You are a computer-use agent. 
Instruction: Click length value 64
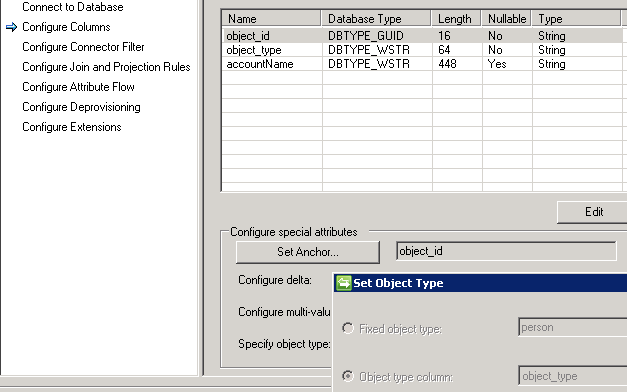[x=444, y=50]
